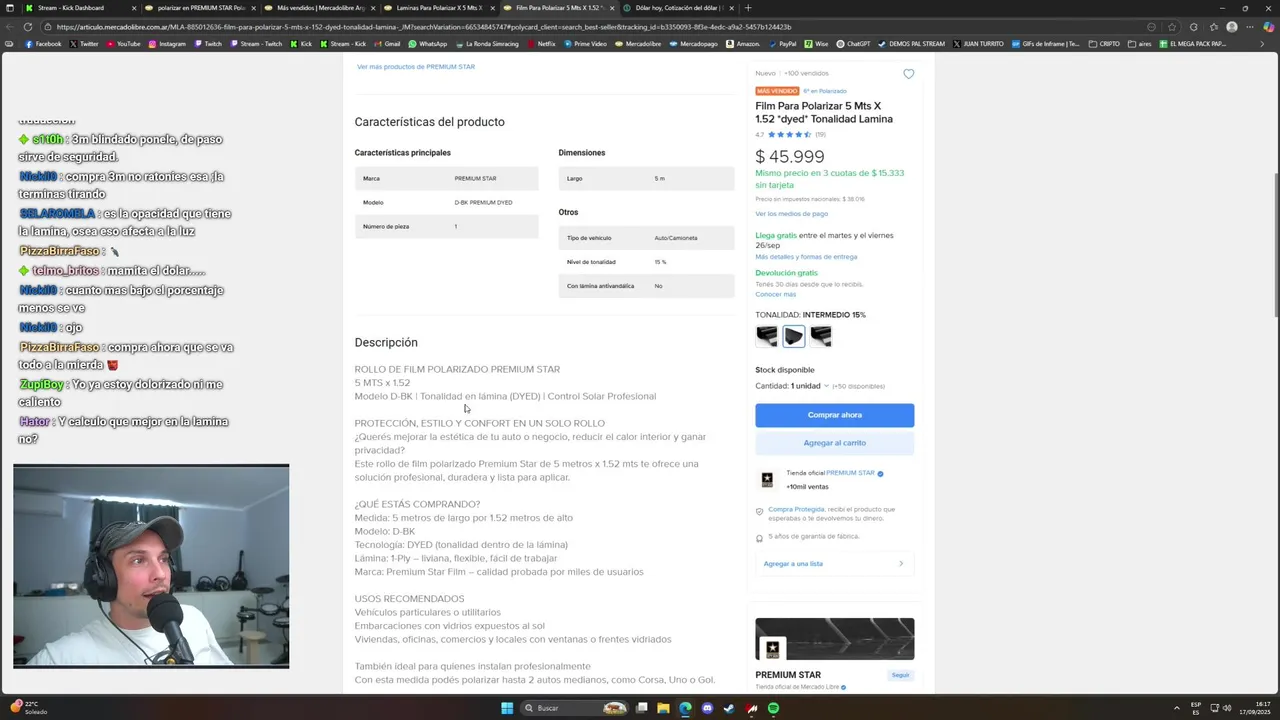Open the weather widget showing 22°C
The height and width of the screenshot is (720, 1280).
[28, 708]
